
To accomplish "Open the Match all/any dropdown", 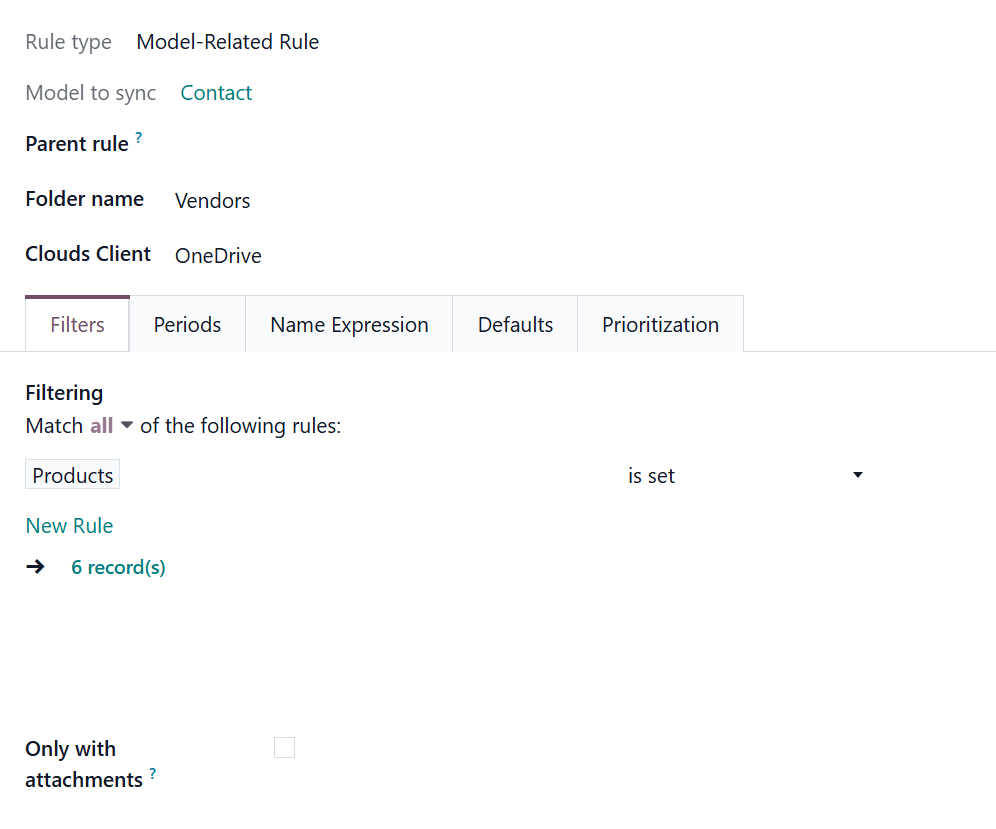I will pyautogui.click(x=111, y=426).
